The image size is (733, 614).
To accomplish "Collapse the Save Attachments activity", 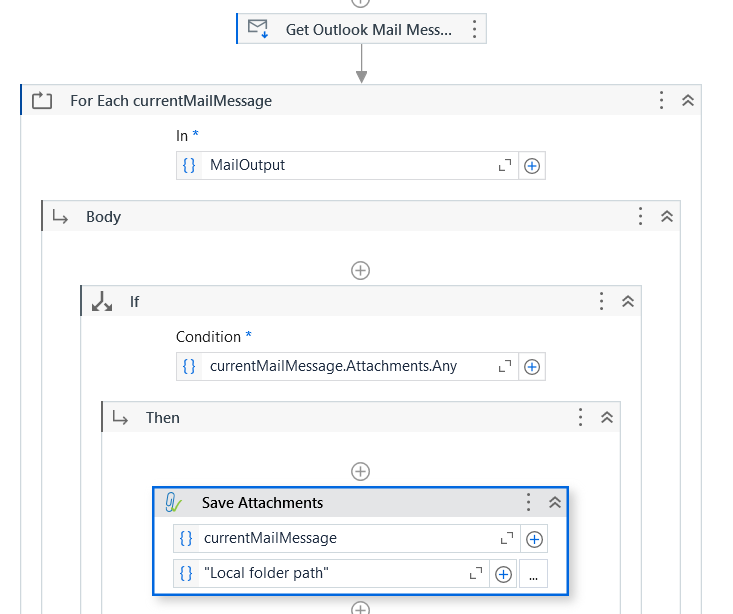I will click(555, 503).
